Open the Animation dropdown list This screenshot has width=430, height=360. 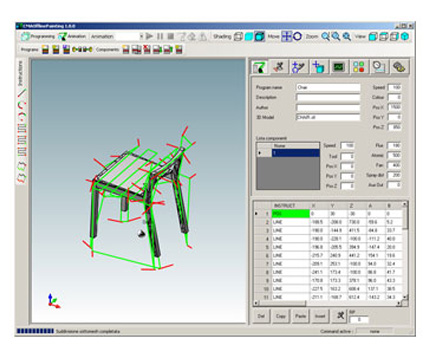tap(141, 36)
